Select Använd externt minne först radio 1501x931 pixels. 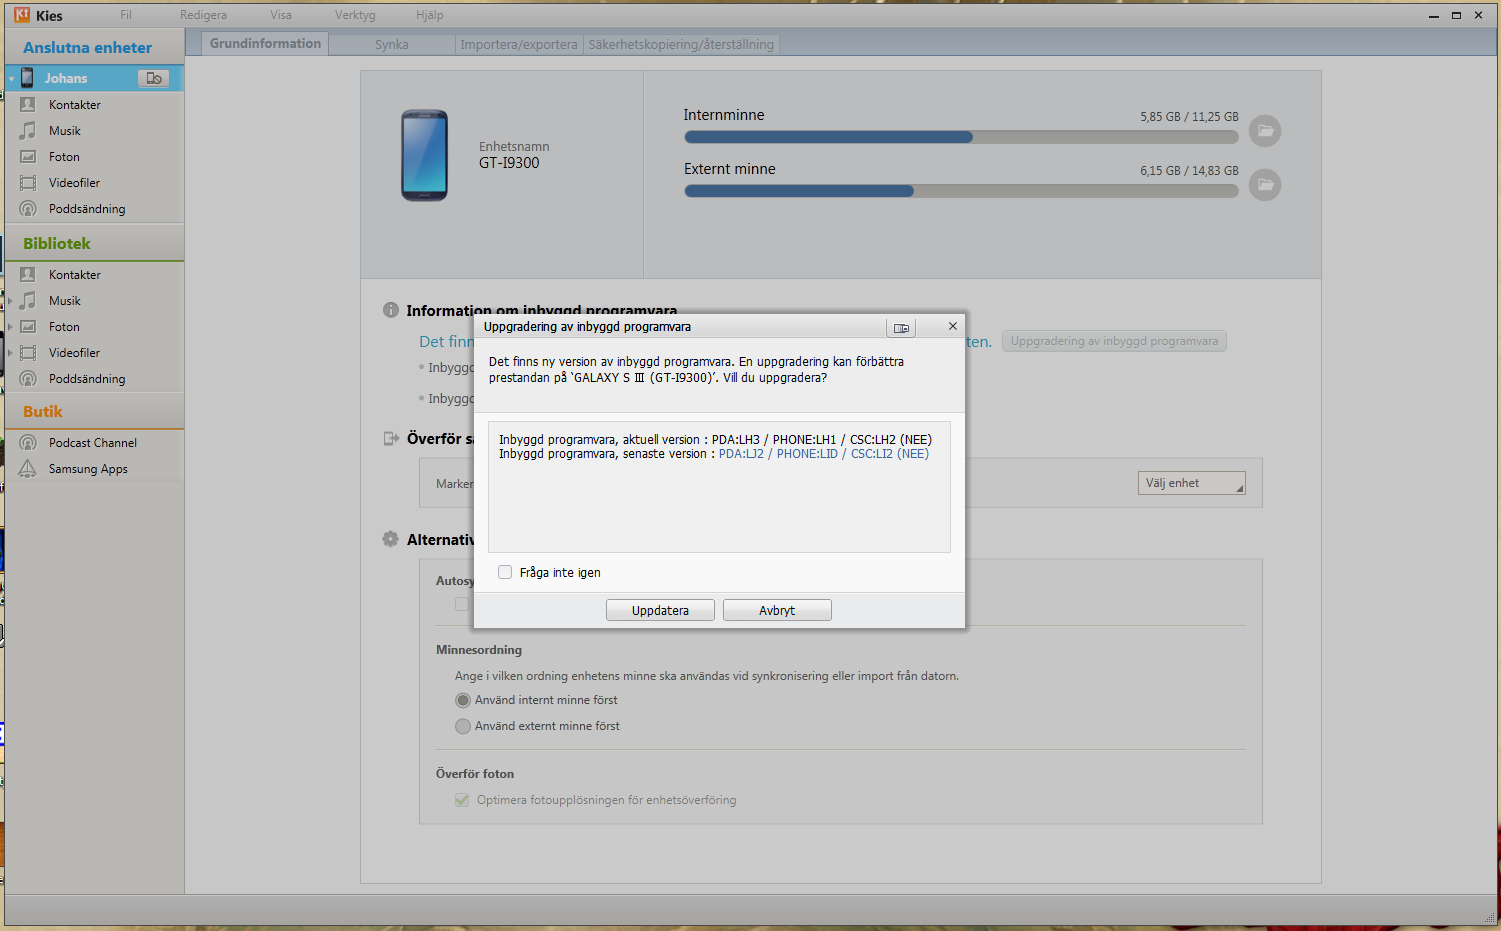(x=463, y=726)
